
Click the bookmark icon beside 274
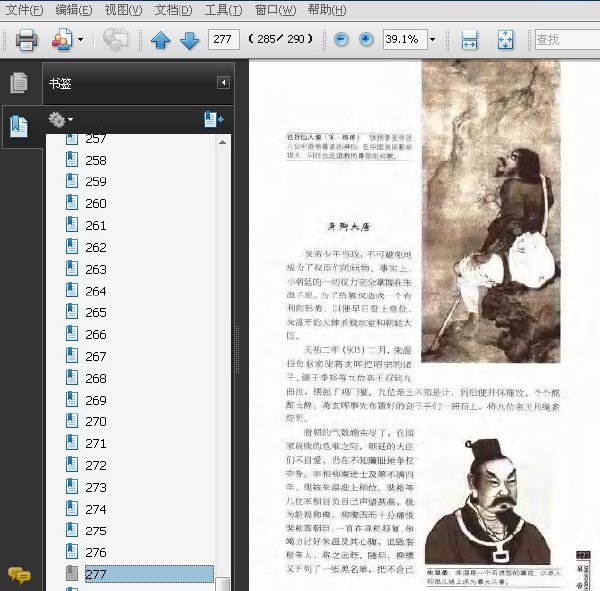click(72, 509)
